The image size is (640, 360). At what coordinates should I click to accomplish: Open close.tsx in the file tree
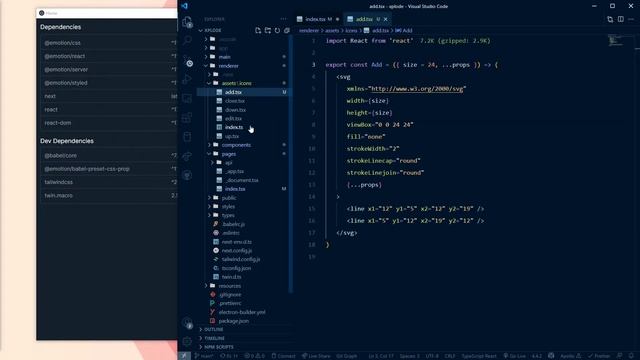[x=235, y=101]
